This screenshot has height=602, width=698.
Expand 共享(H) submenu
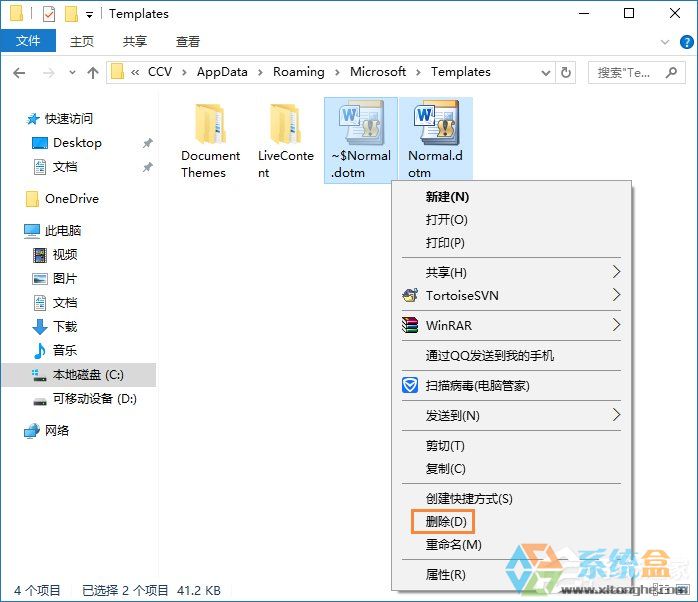(511, 272)
